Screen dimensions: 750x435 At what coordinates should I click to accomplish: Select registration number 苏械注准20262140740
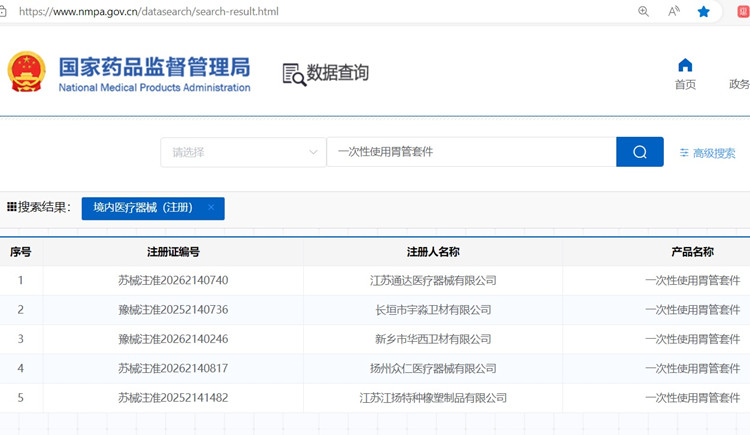[173, 280]
